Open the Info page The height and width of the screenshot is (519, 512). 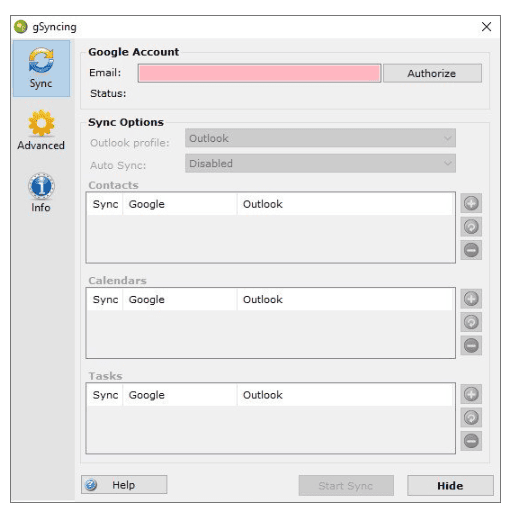[x=41, y=193]
